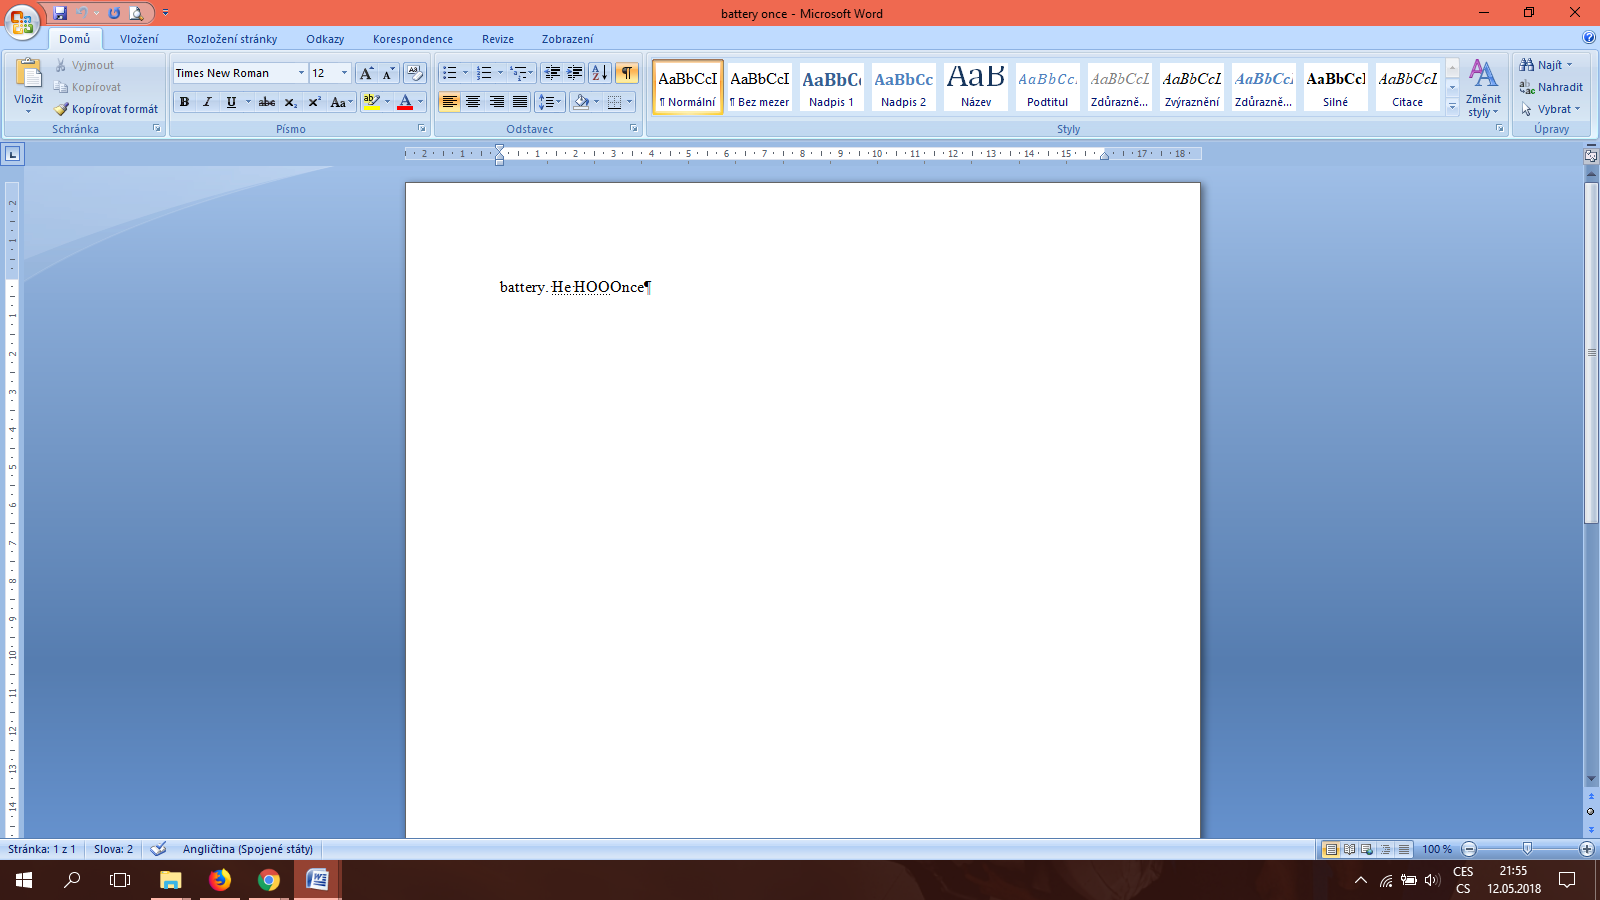Apply numbered list formatting
The height and width of the screenshot is (900, 1600).
484,73
